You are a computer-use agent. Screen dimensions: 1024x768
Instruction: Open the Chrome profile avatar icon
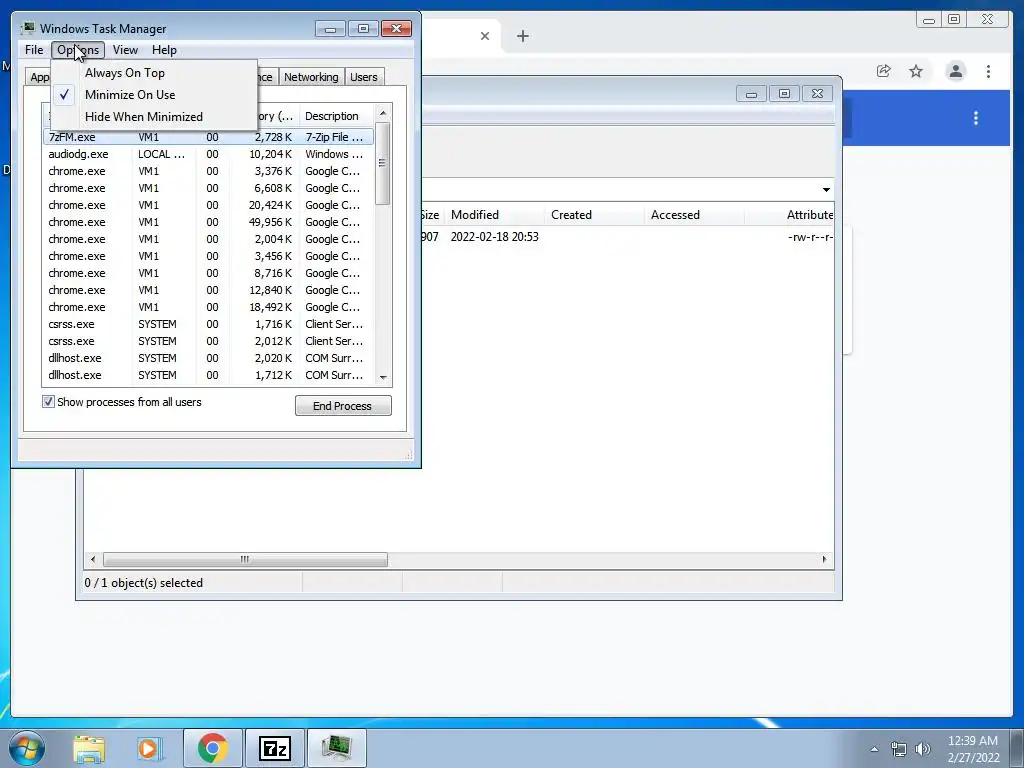pyautogui.click(x=955, y=71)
